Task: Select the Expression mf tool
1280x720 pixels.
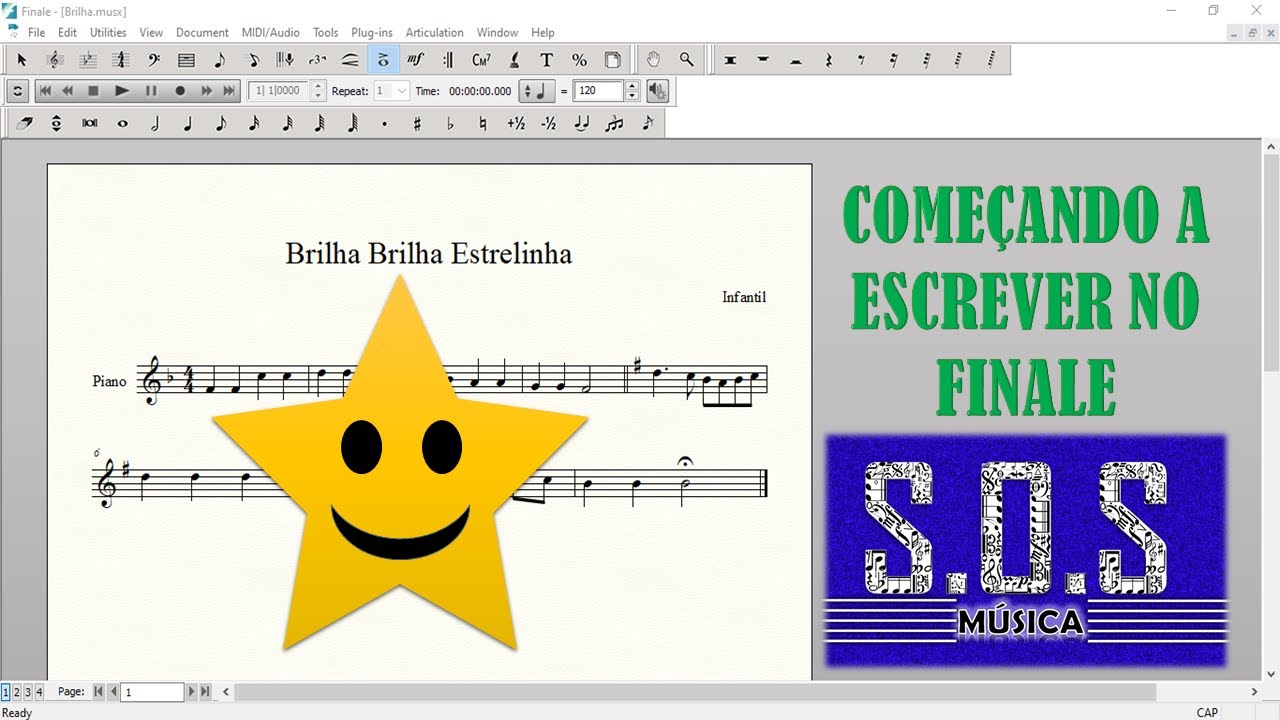Action: coord(416,60)
